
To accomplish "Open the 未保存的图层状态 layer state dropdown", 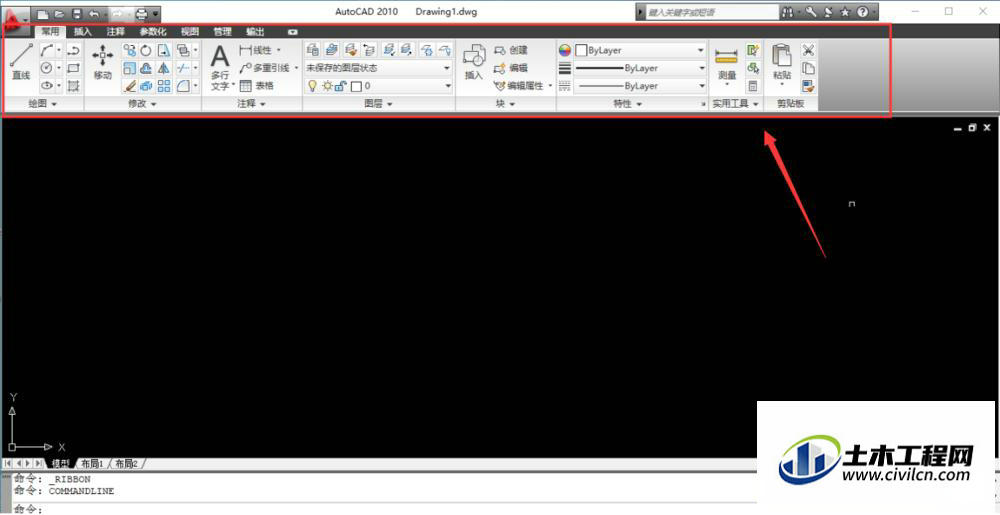I will (x=379, y=68).
